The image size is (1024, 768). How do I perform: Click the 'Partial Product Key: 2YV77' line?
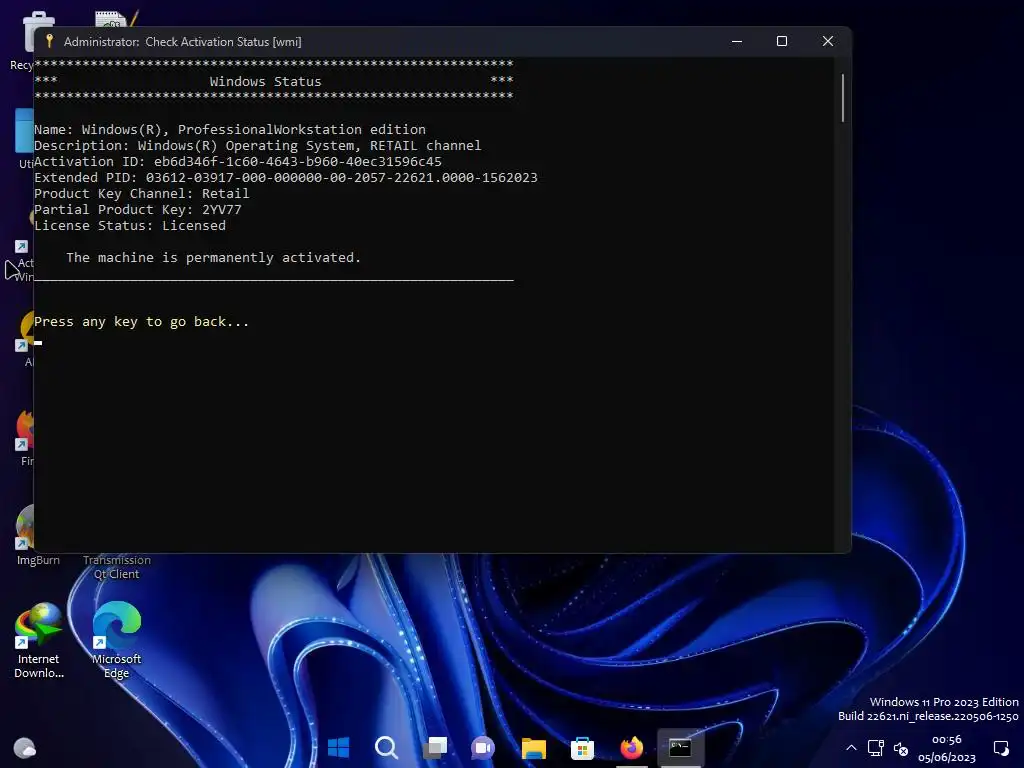point(138,210)
